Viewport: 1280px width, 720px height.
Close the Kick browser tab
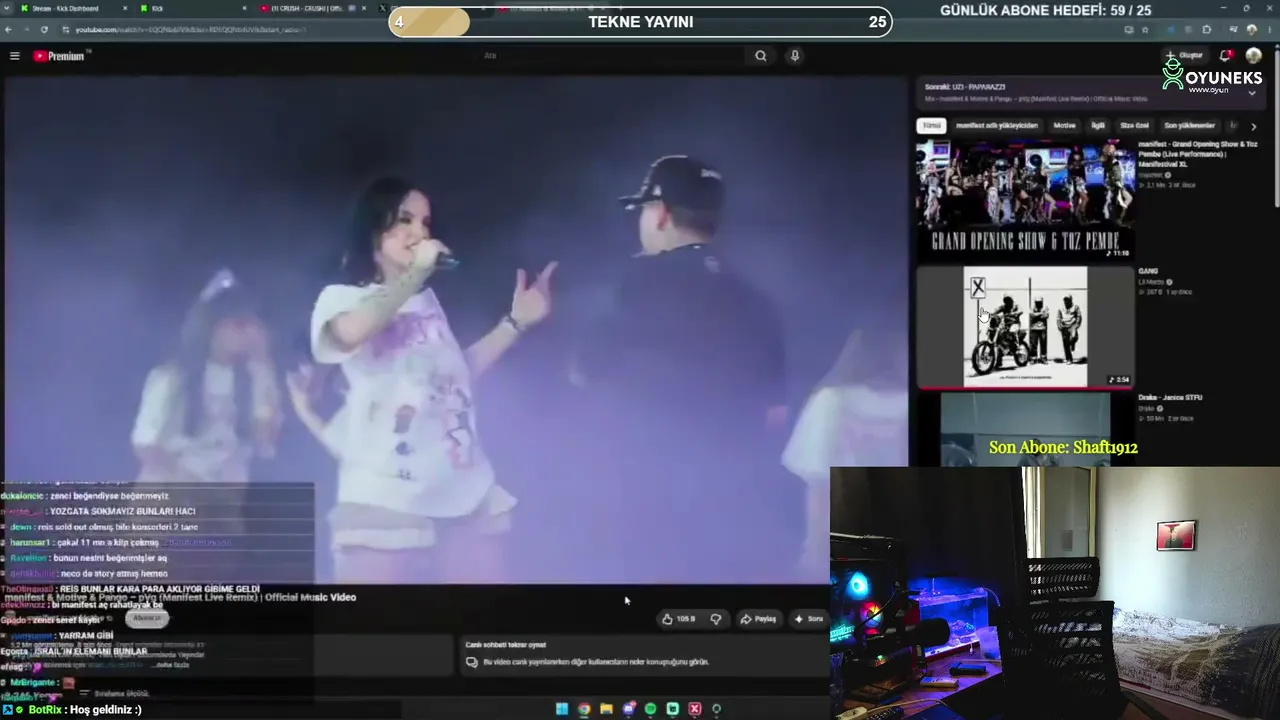click(245, 8)
